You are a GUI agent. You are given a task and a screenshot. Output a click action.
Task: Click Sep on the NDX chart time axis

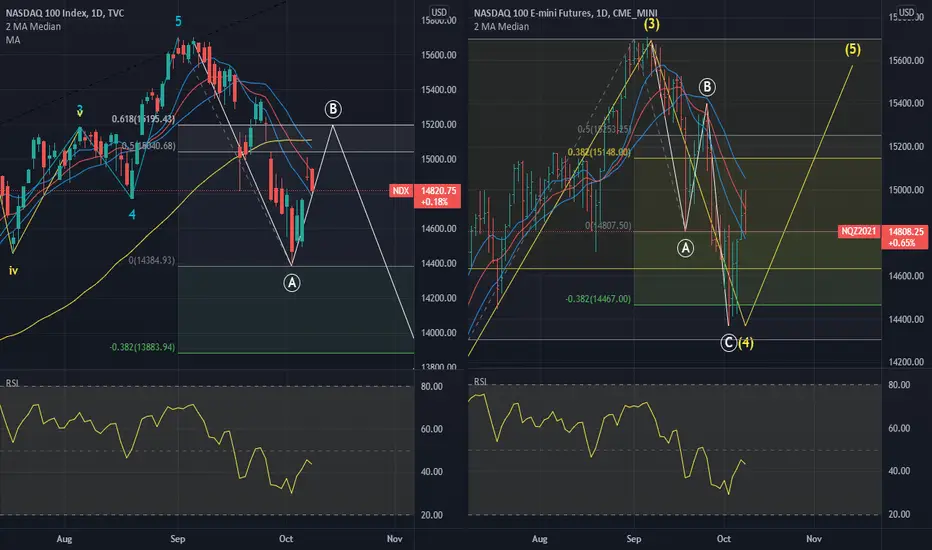pyautogui.click(x=178, y=539)
